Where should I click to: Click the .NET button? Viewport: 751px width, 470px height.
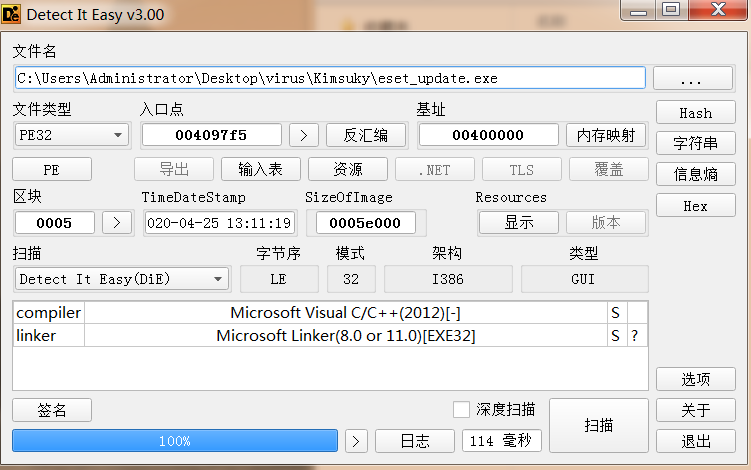[x=435, y=169]
